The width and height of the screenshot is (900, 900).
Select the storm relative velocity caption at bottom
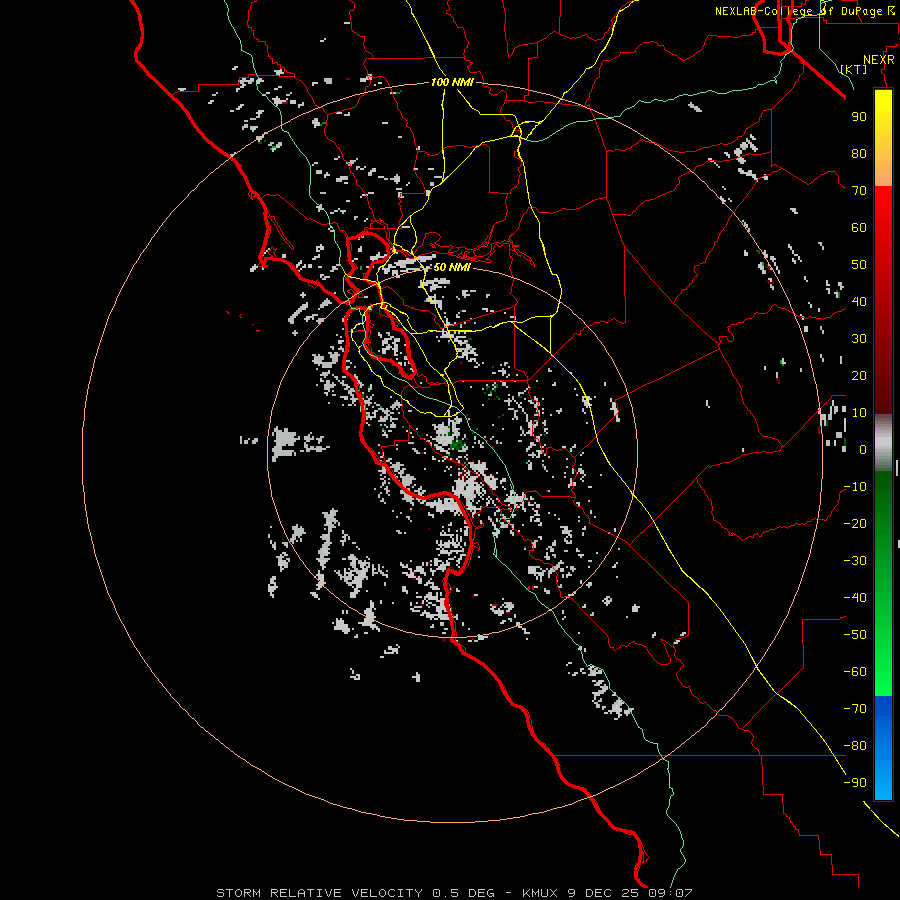tap(454, 893)
